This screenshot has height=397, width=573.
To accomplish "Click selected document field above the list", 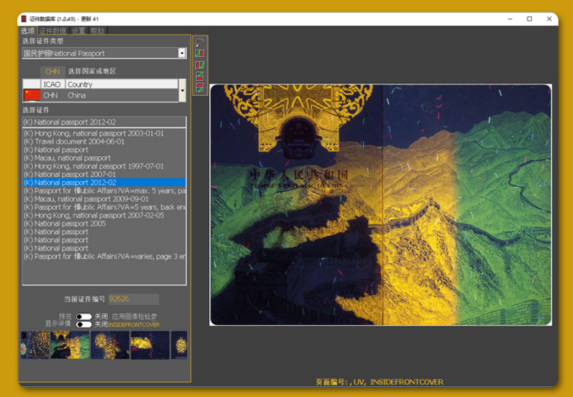I will pyautogui.click(x=104, y=122).
